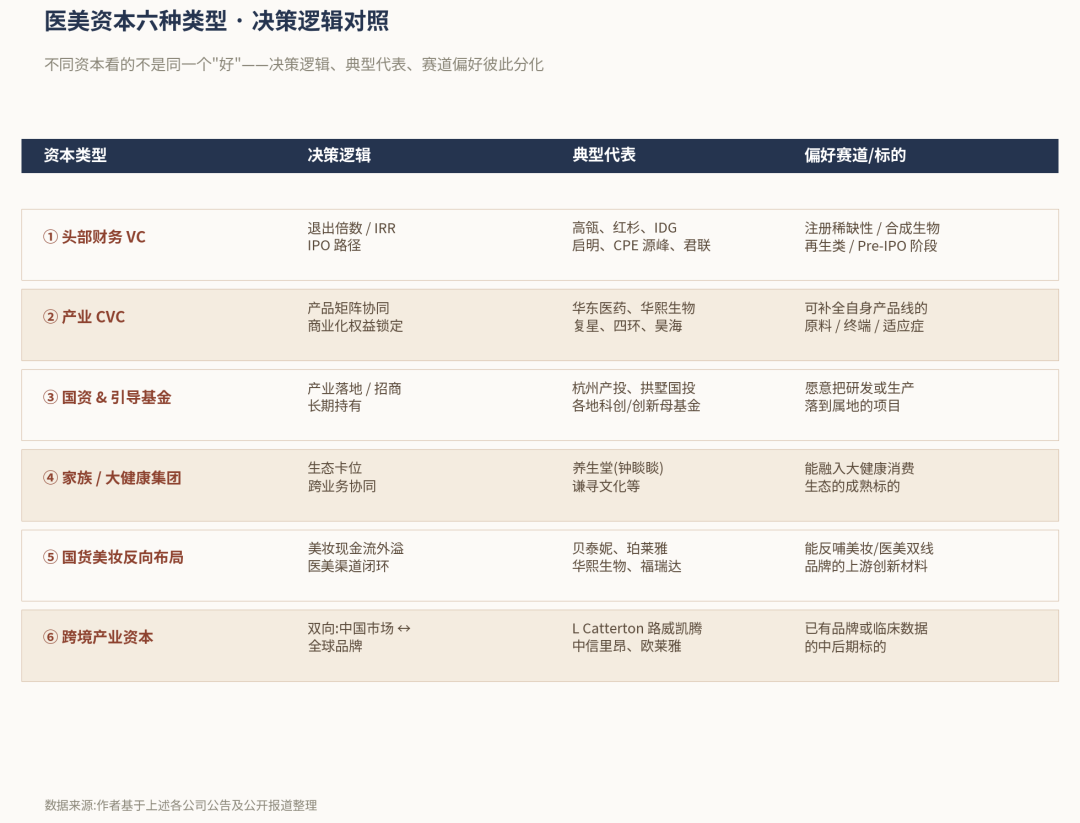This screenshot has height=823, width=1080.
Task: Click the cell 养生堂(钟睒睒) 谦寻文化等
Action: click(x=617, y=477)
